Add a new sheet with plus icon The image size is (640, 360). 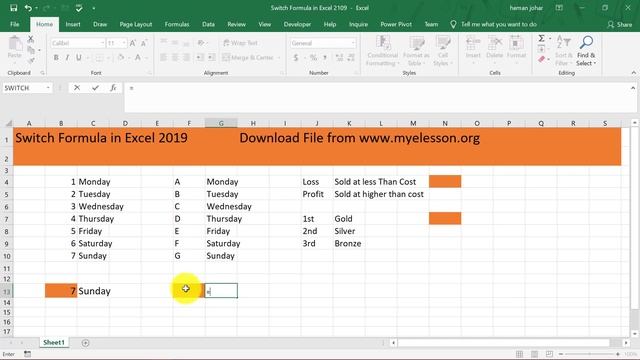coord(85,343)
